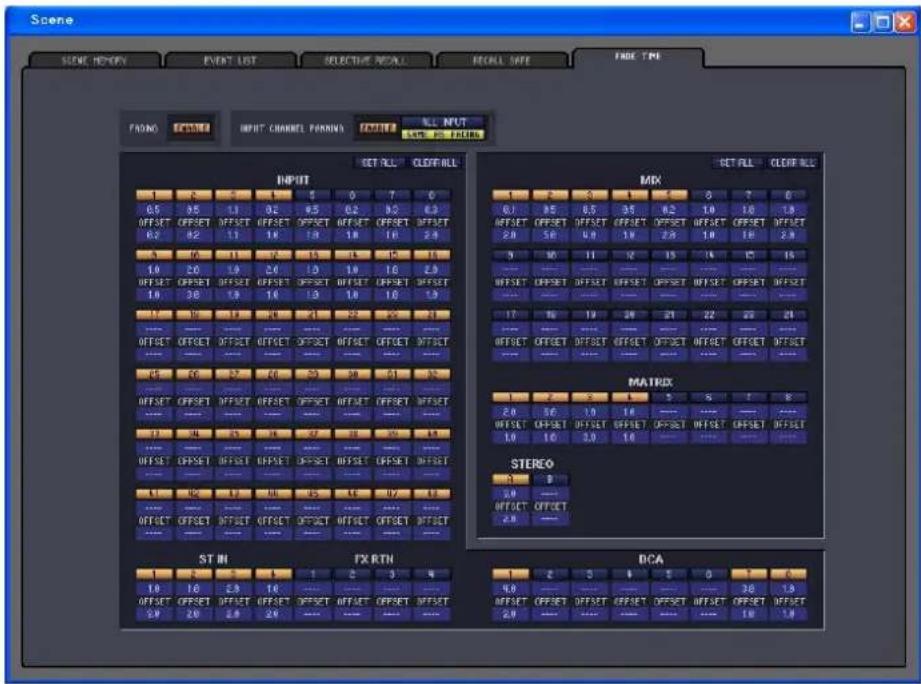Click SET ALL in the MIX panel
Screen dimensions: 921x684
pos(737,163)
